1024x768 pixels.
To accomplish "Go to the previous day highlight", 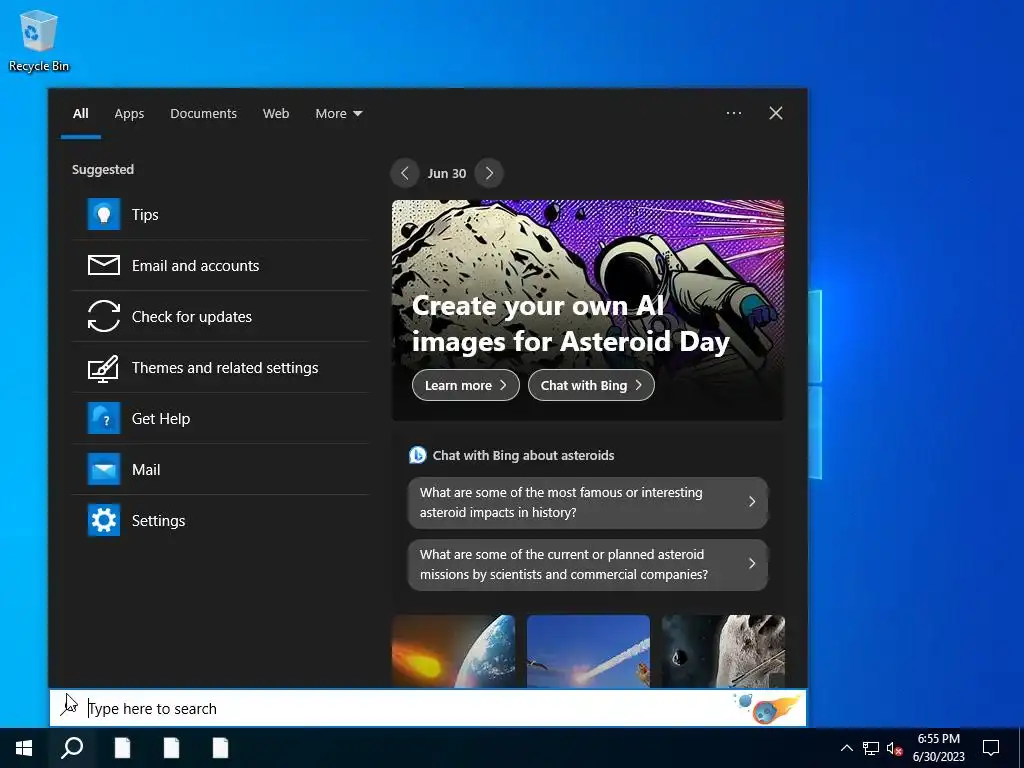I will [405, 173].
